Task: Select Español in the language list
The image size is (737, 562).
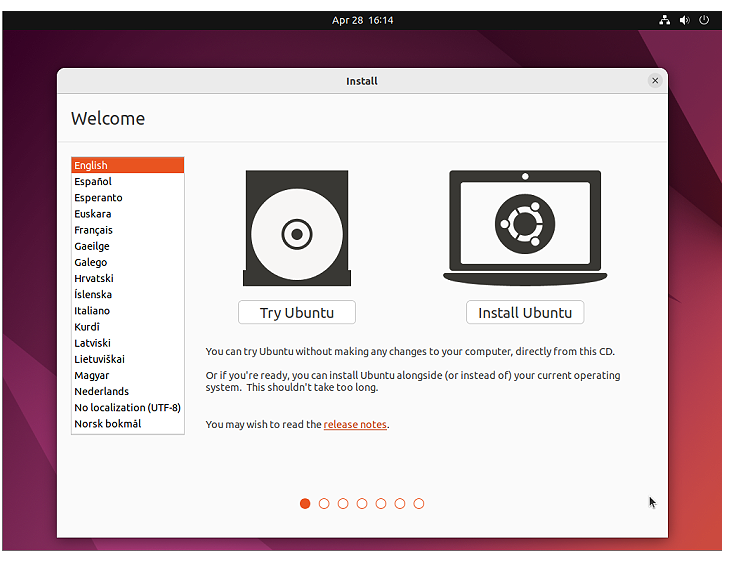Action: pyautogui.click(x=128, y=181)
